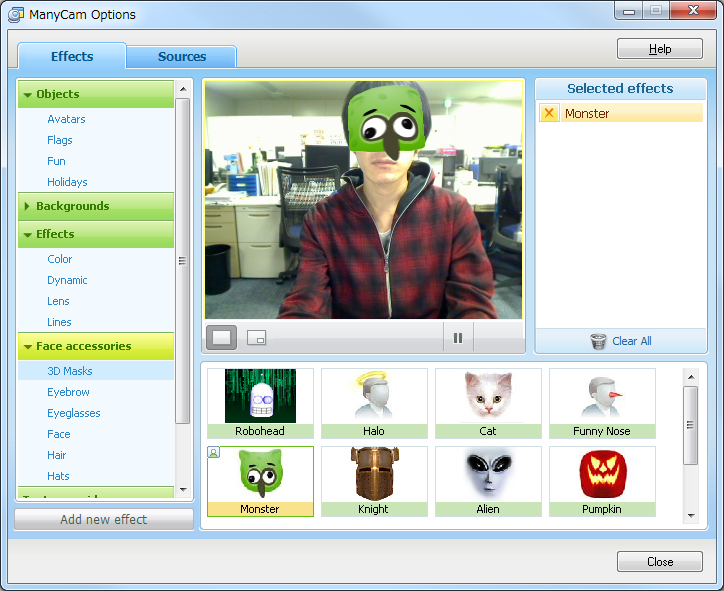
Task: Open Eyebrow accessories
Action: pyautogui.click(x=68, y=392)
